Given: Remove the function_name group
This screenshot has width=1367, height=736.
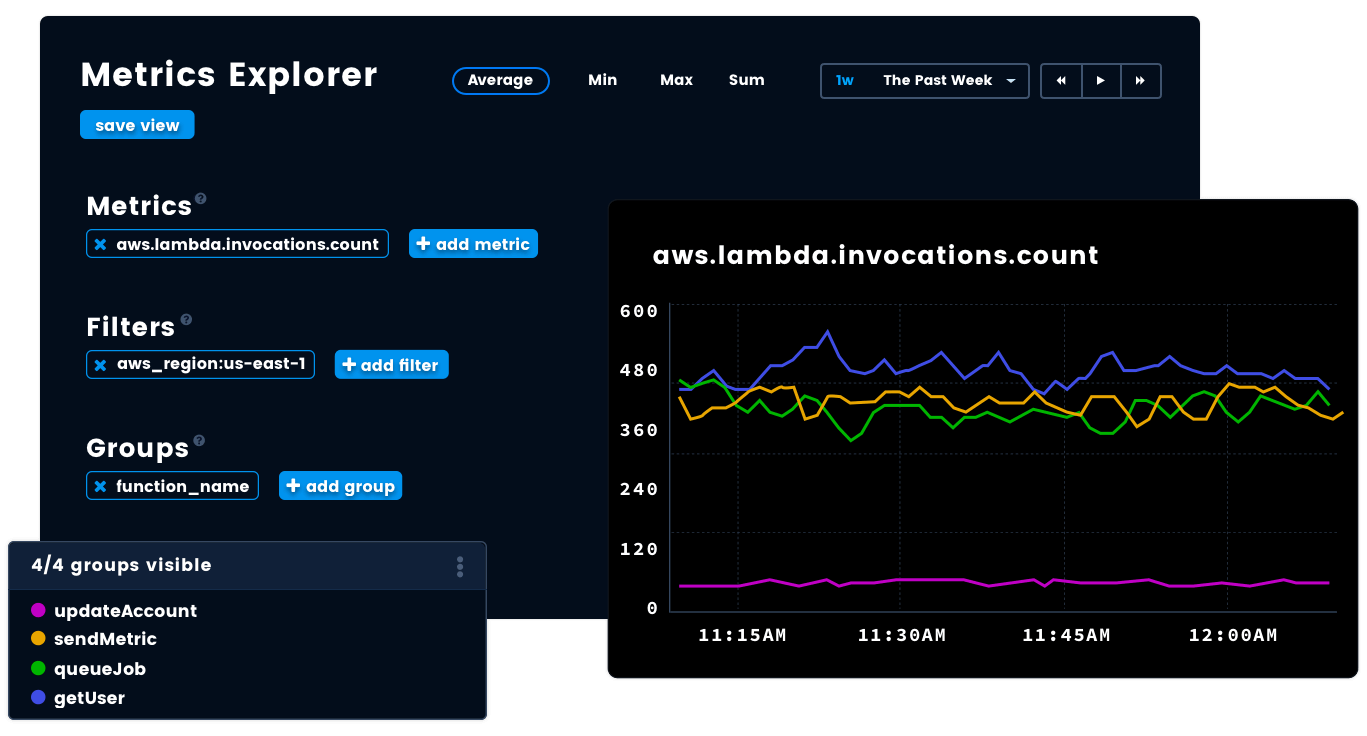Looking at the screenshot, I should pos(100,485).
